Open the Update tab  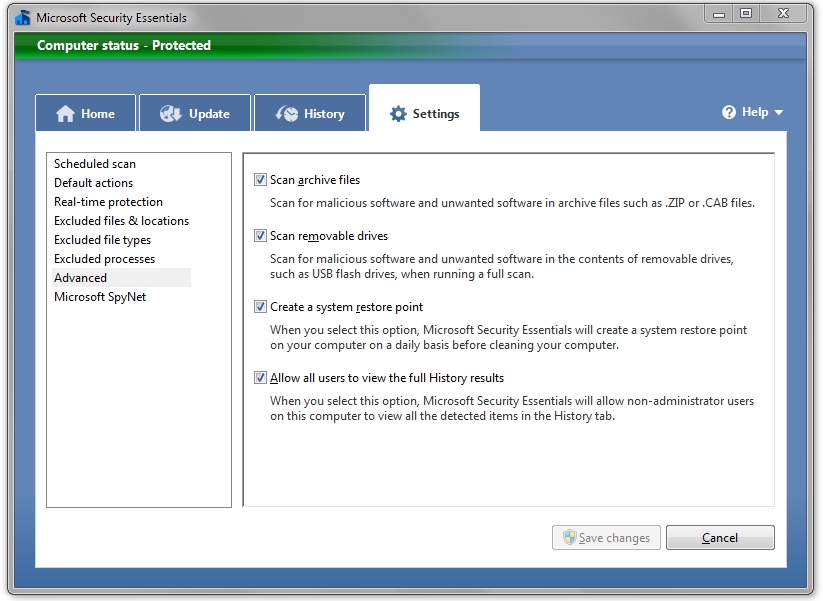tap(195, 112)
